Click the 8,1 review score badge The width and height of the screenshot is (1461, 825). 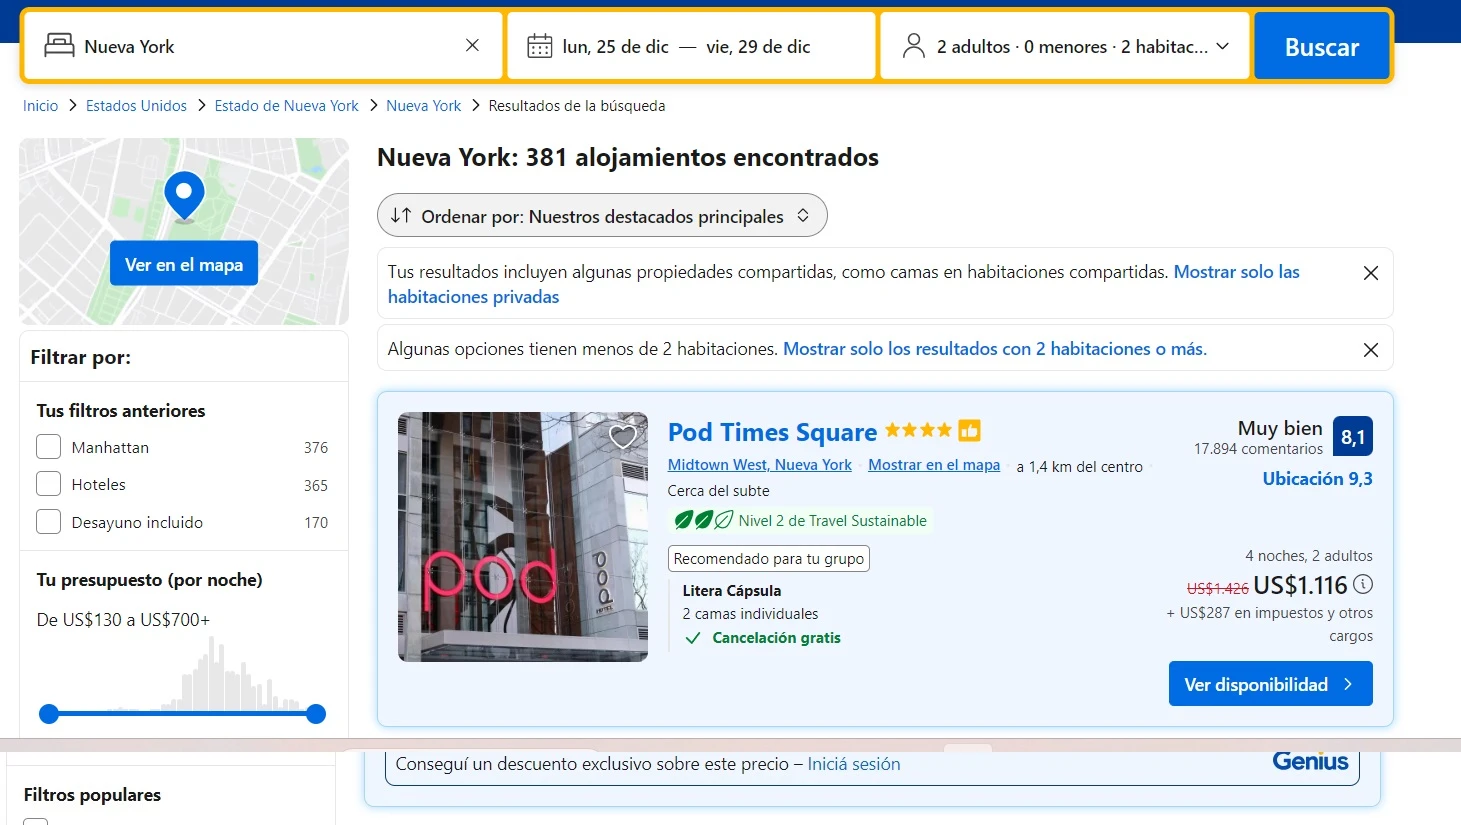coord(1352,437)
